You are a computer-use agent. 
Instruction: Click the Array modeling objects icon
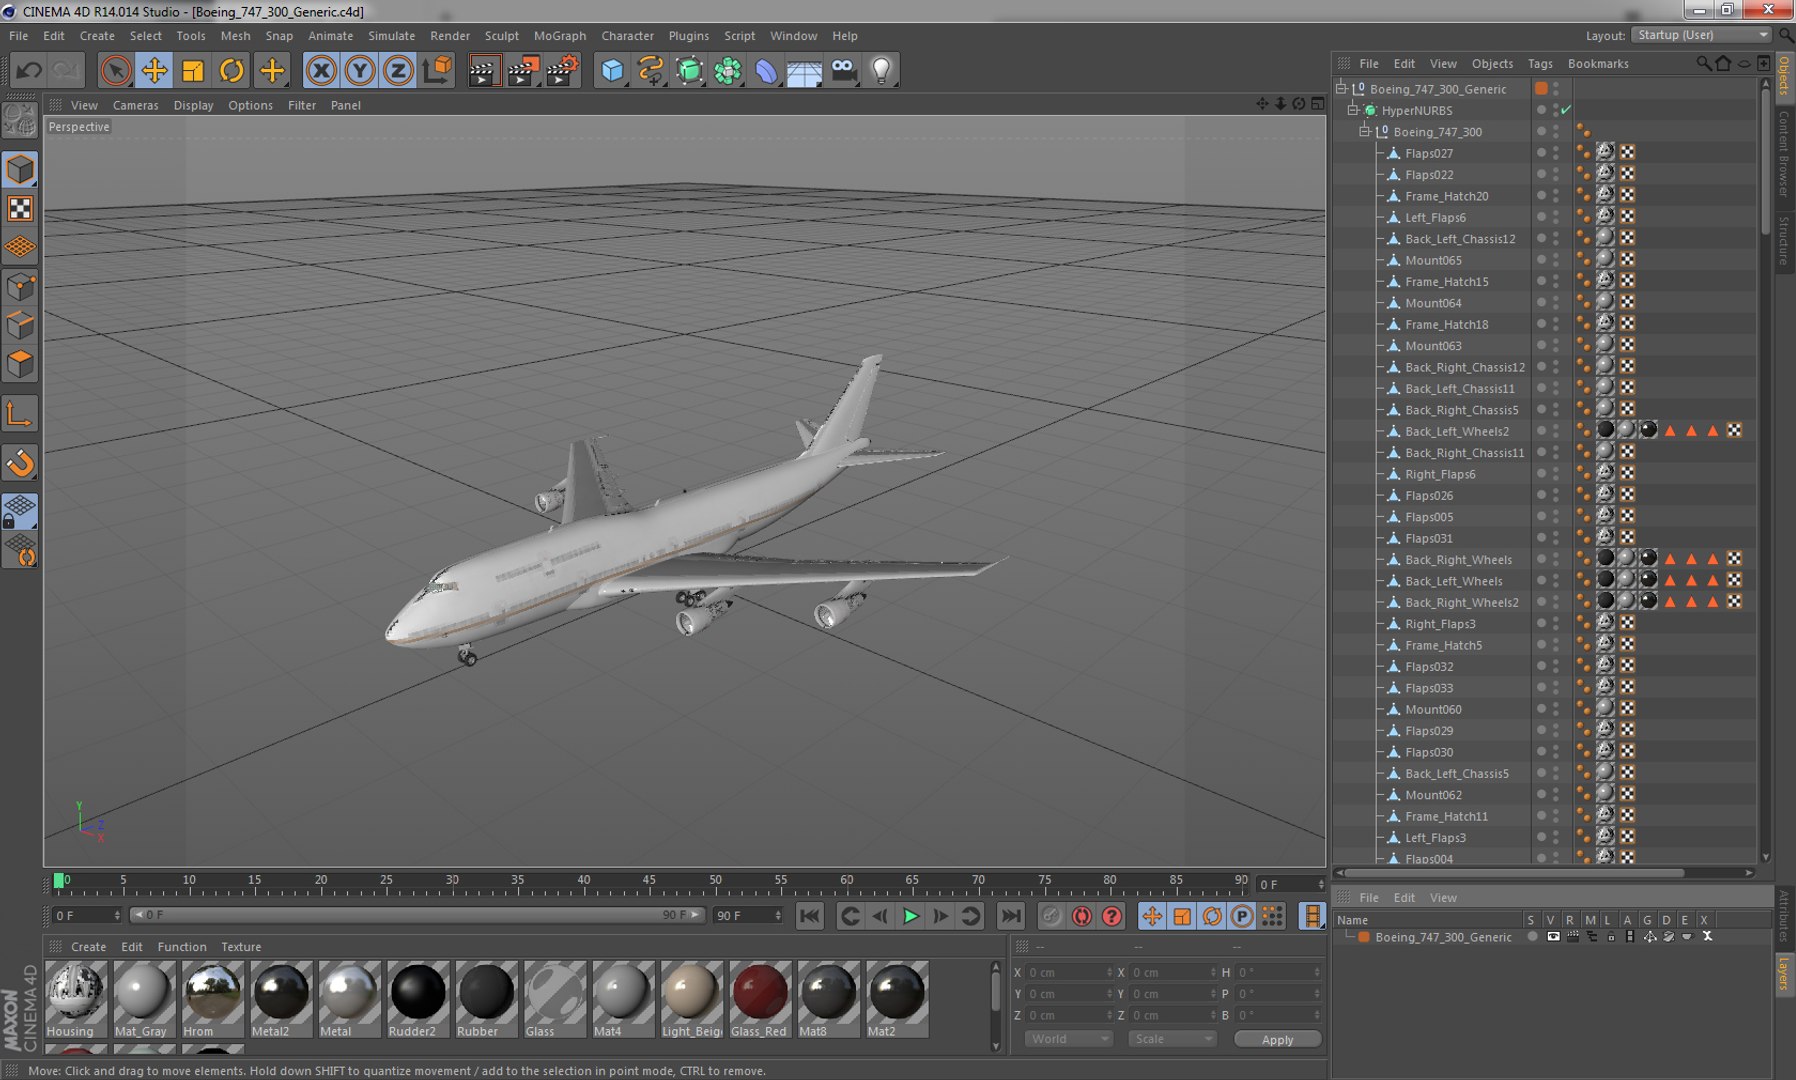tap(728, 70)
